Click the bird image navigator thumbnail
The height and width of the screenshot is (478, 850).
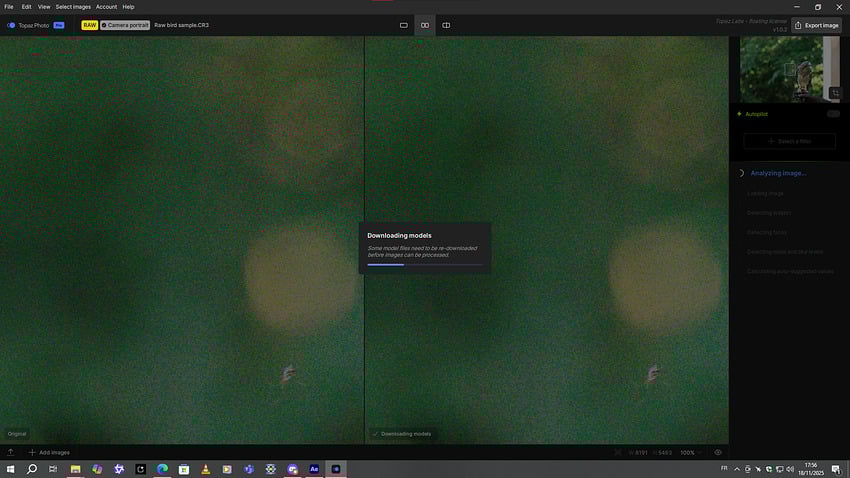click(784, 68)
